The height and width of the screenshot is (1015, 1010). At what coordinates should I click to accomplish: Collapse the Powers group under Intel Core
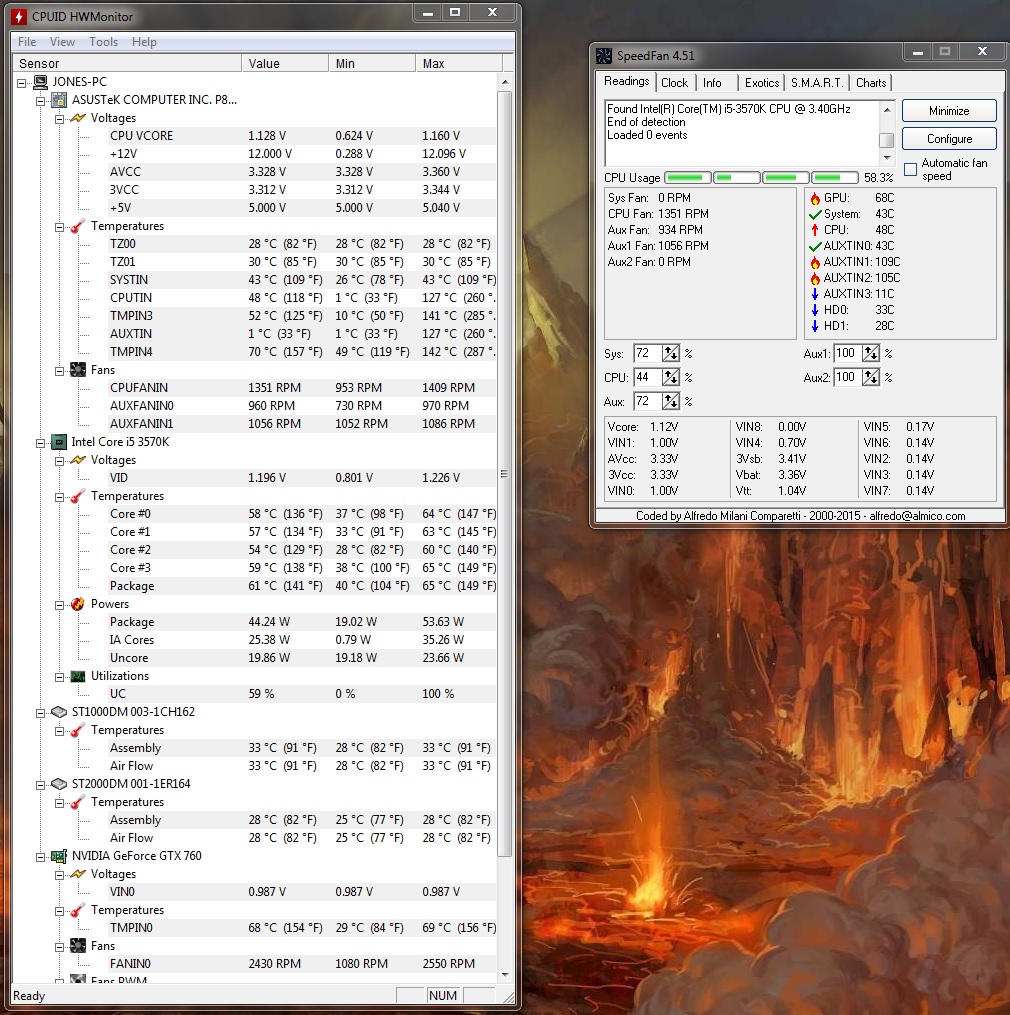[60, 605]
